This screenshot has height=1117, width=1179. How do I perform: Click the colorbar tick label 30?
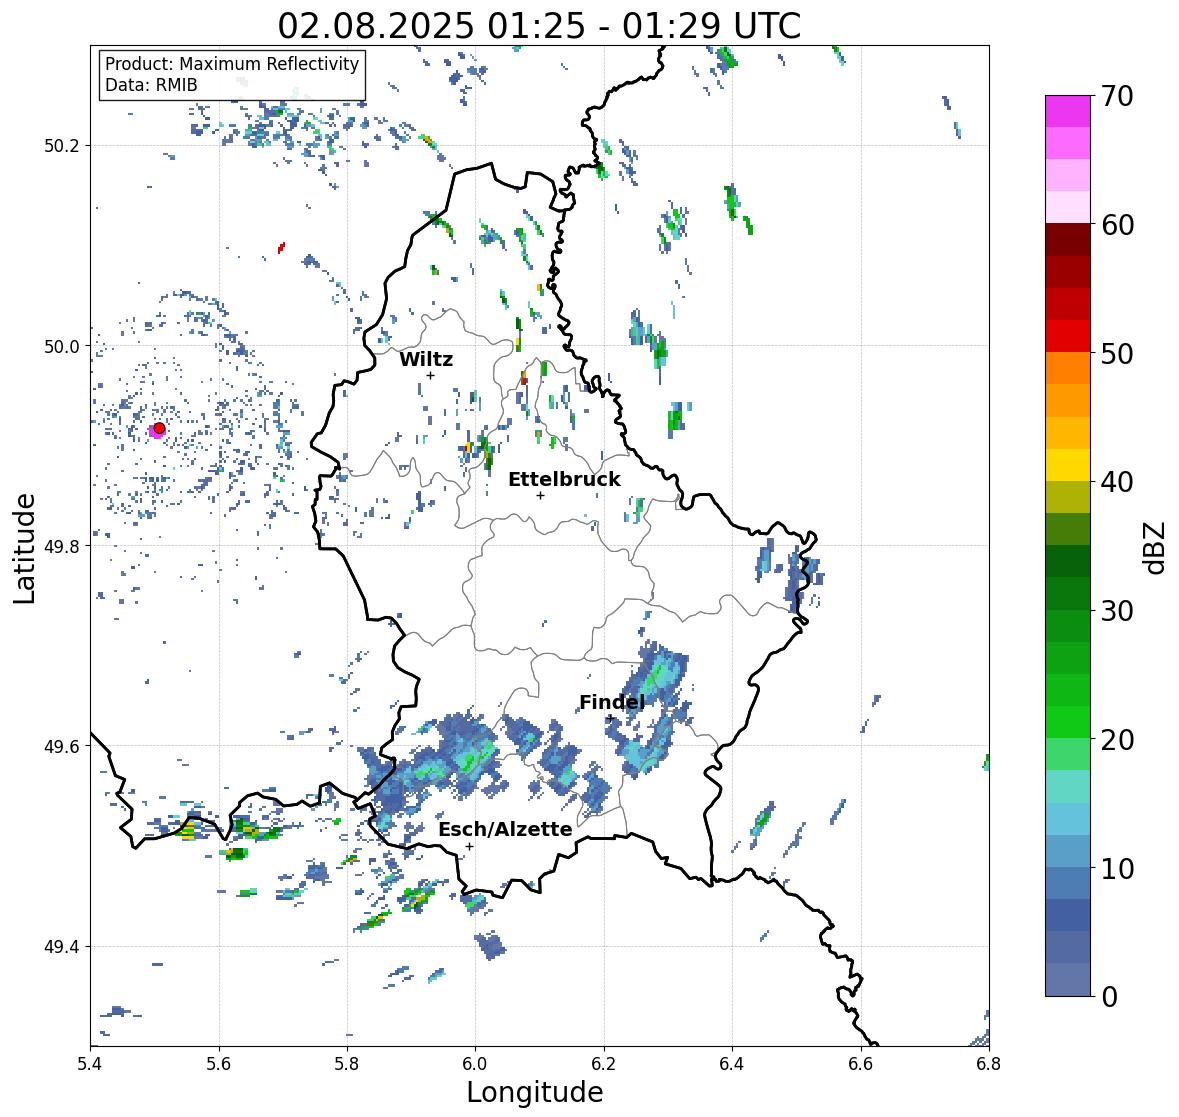(1117, 610)
